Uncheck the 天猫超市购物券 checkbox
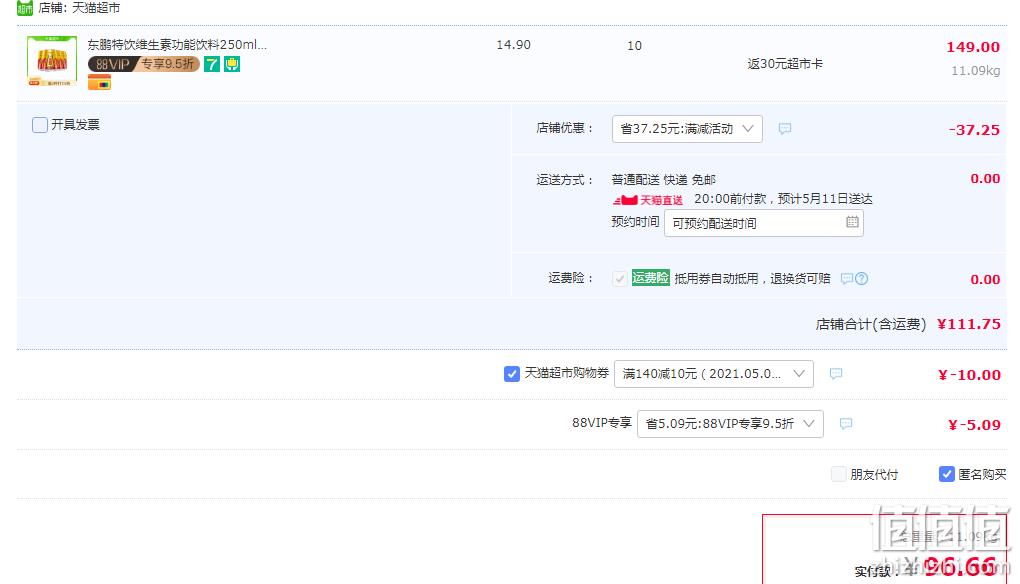 512,374
